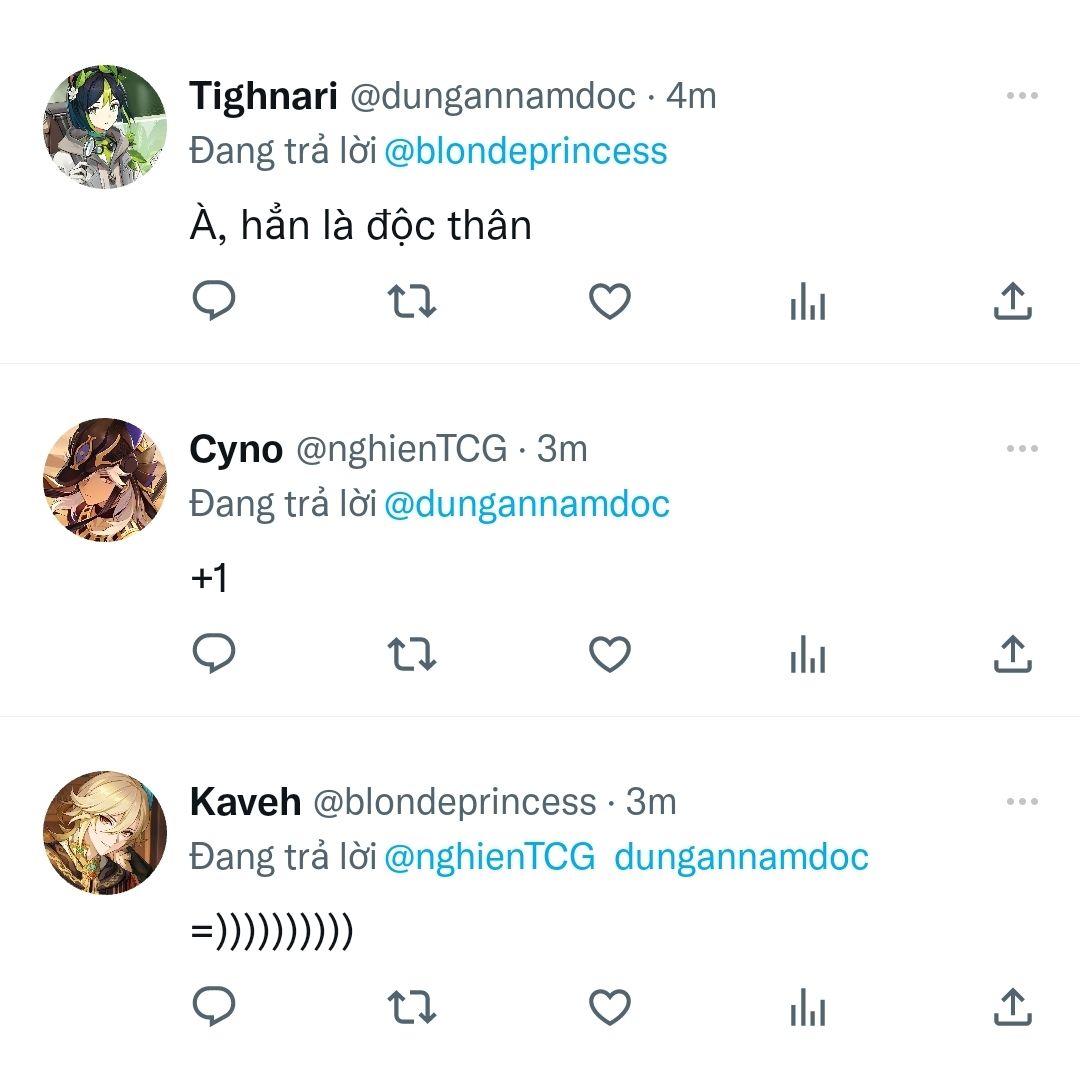The width and height of the screenshot is (1080, 1065).
Task: View analytics for Tighnari's tweet
Action: click(807, 301)
